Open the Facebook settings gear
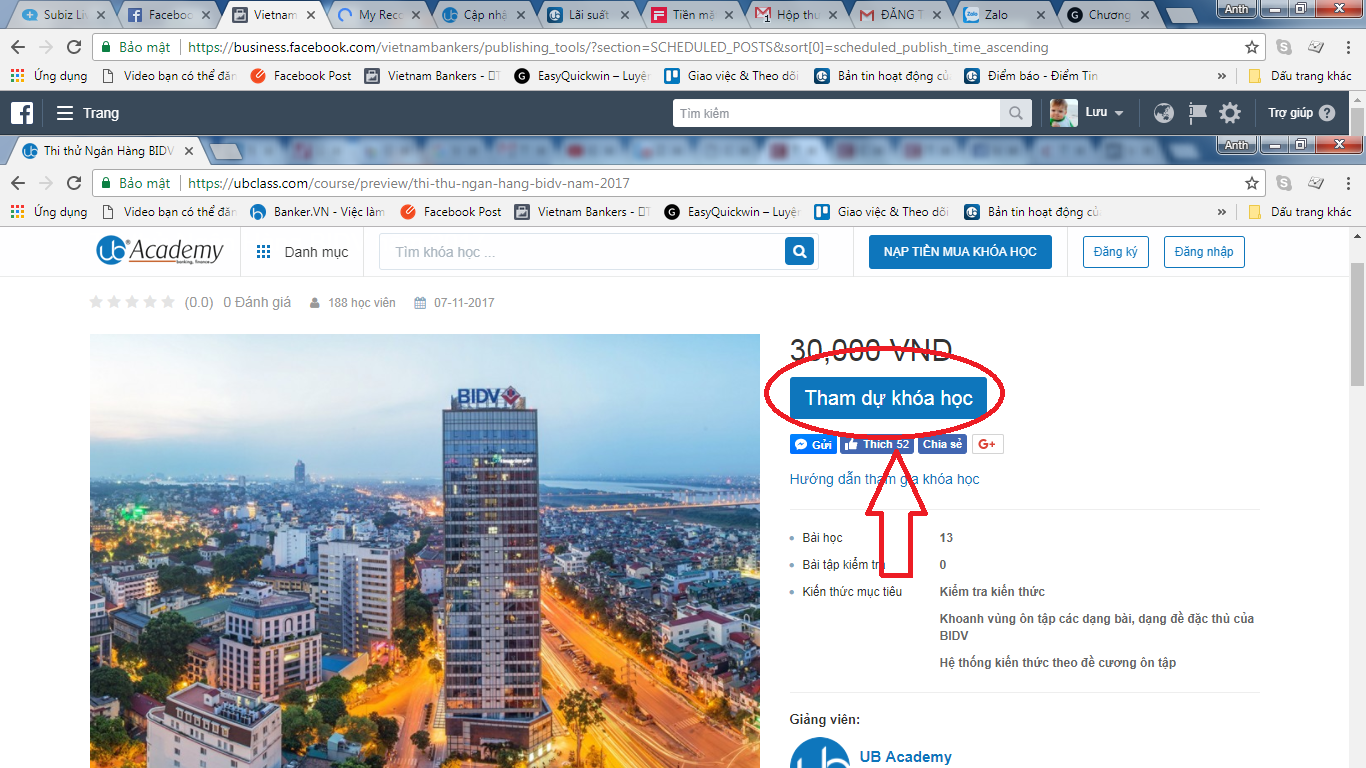The image size is (1366, 768). click(x=1230, y=113)
